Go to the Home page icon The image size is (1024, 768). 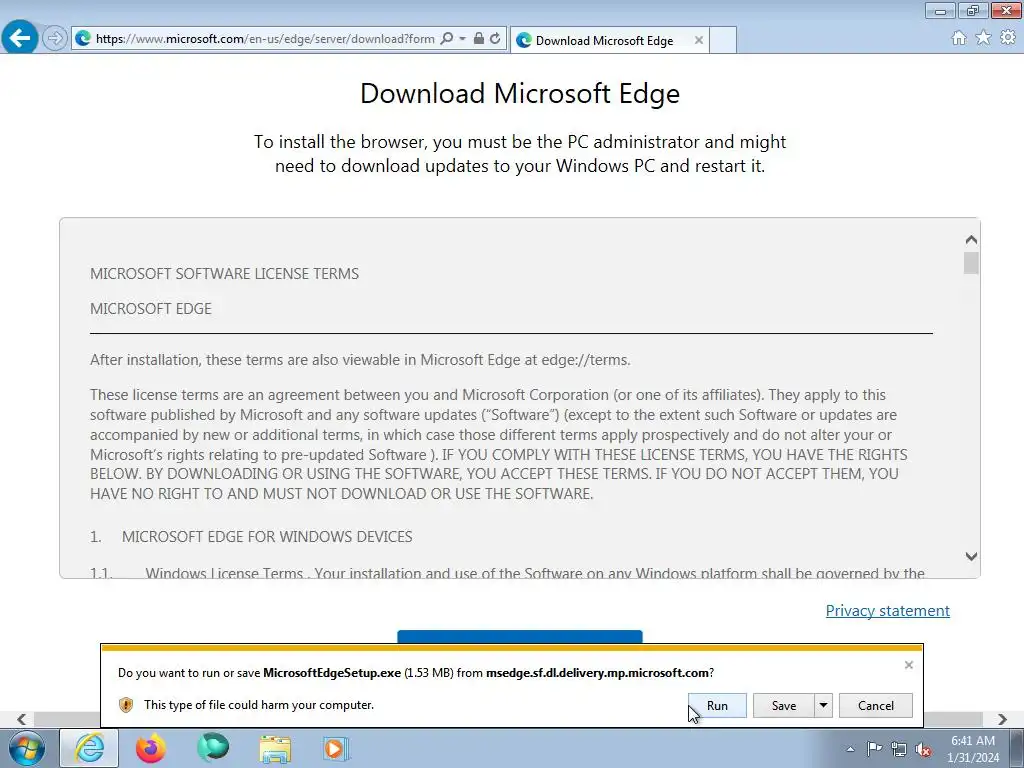(959, 38)
